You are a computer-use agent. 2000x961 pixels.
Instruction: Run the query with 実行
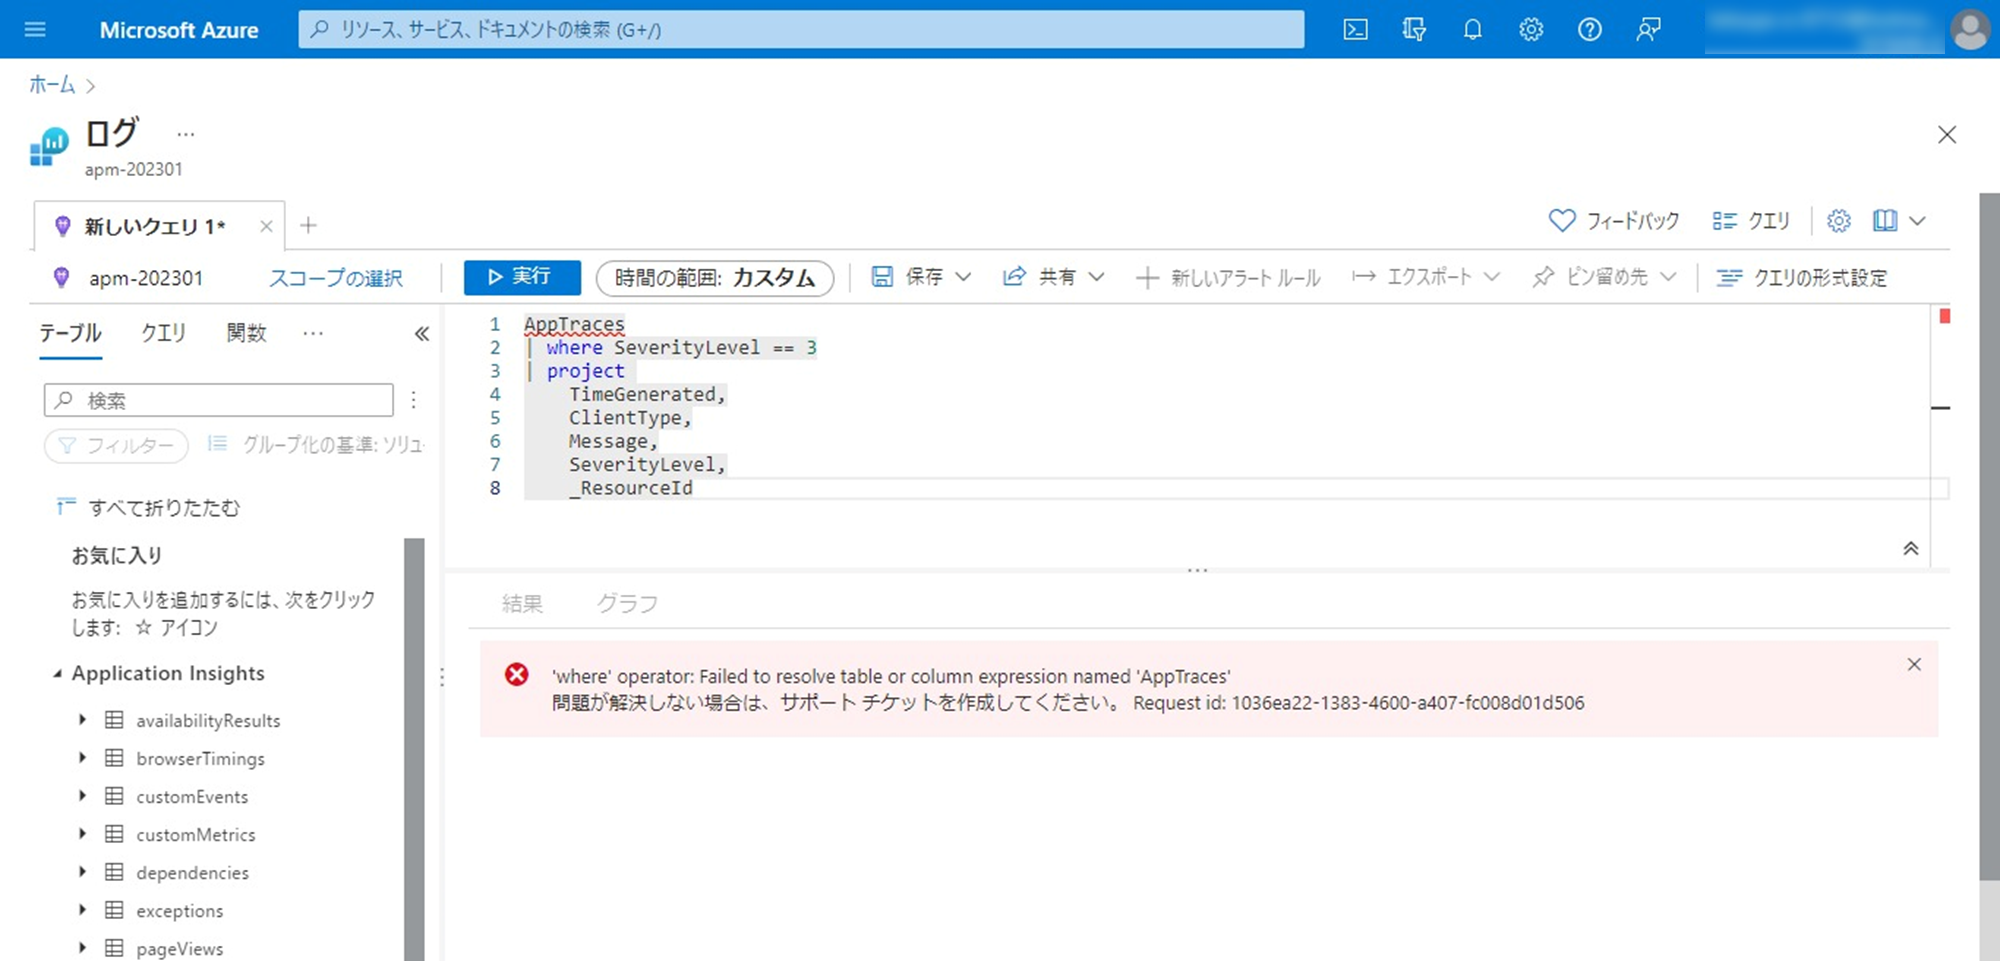click(522, 277)
